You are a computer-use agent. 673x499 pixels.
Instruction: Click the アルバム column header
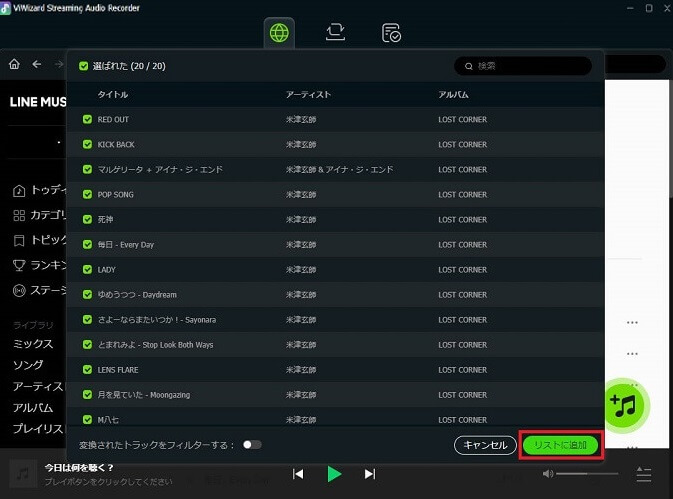pyautogui.click(x=453, y=94)
